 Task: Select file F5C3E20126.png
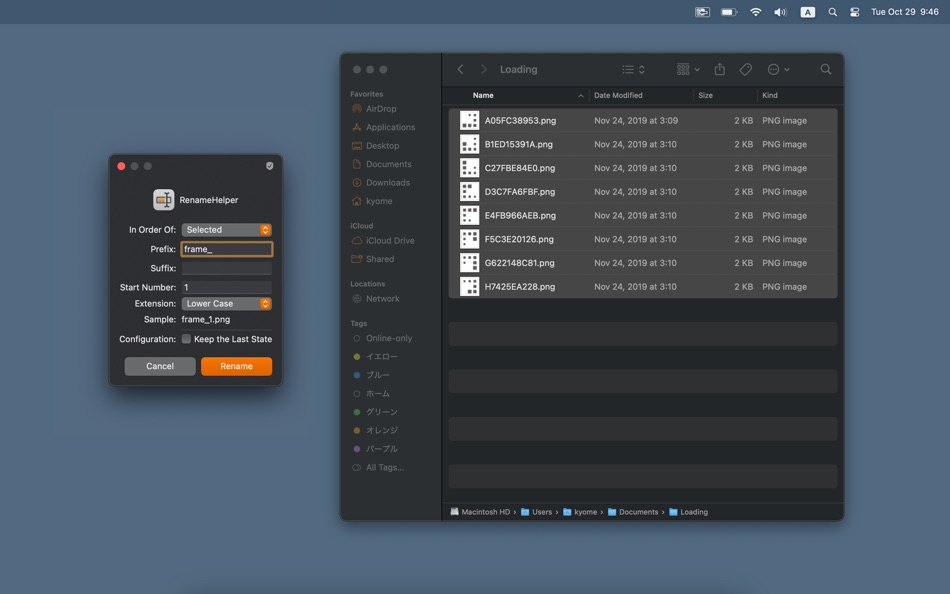click(643, 239)
